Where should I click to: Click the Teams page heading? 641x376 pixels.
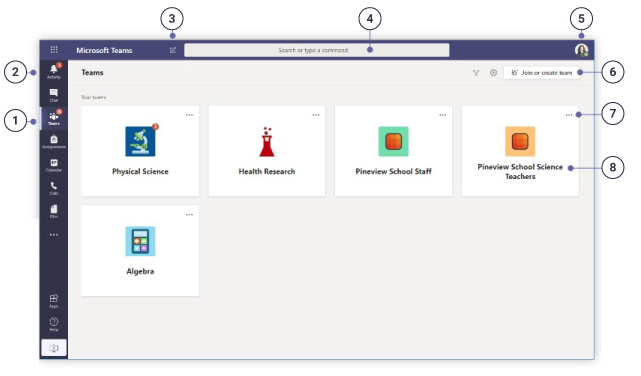pos(92,73)
